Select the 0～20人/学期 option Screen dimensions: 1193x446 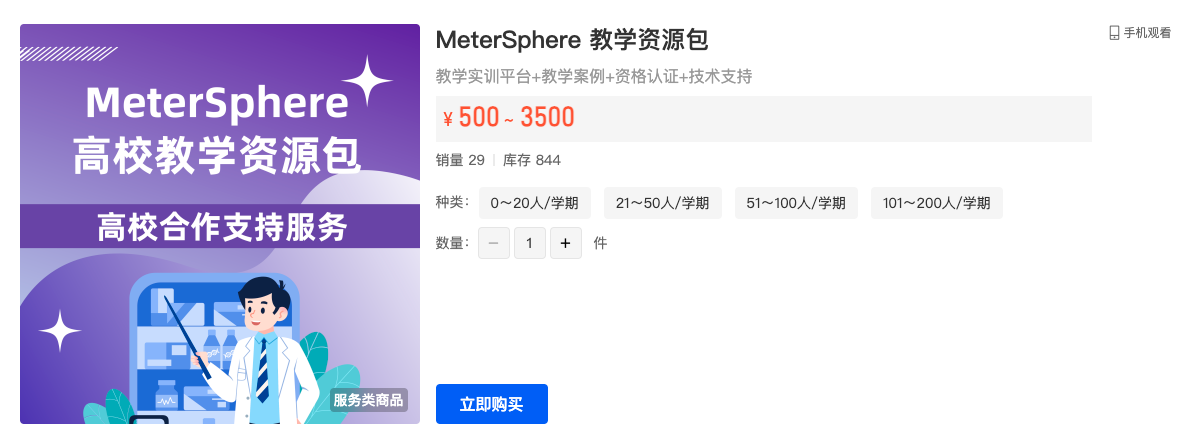(x=534, y=203)
